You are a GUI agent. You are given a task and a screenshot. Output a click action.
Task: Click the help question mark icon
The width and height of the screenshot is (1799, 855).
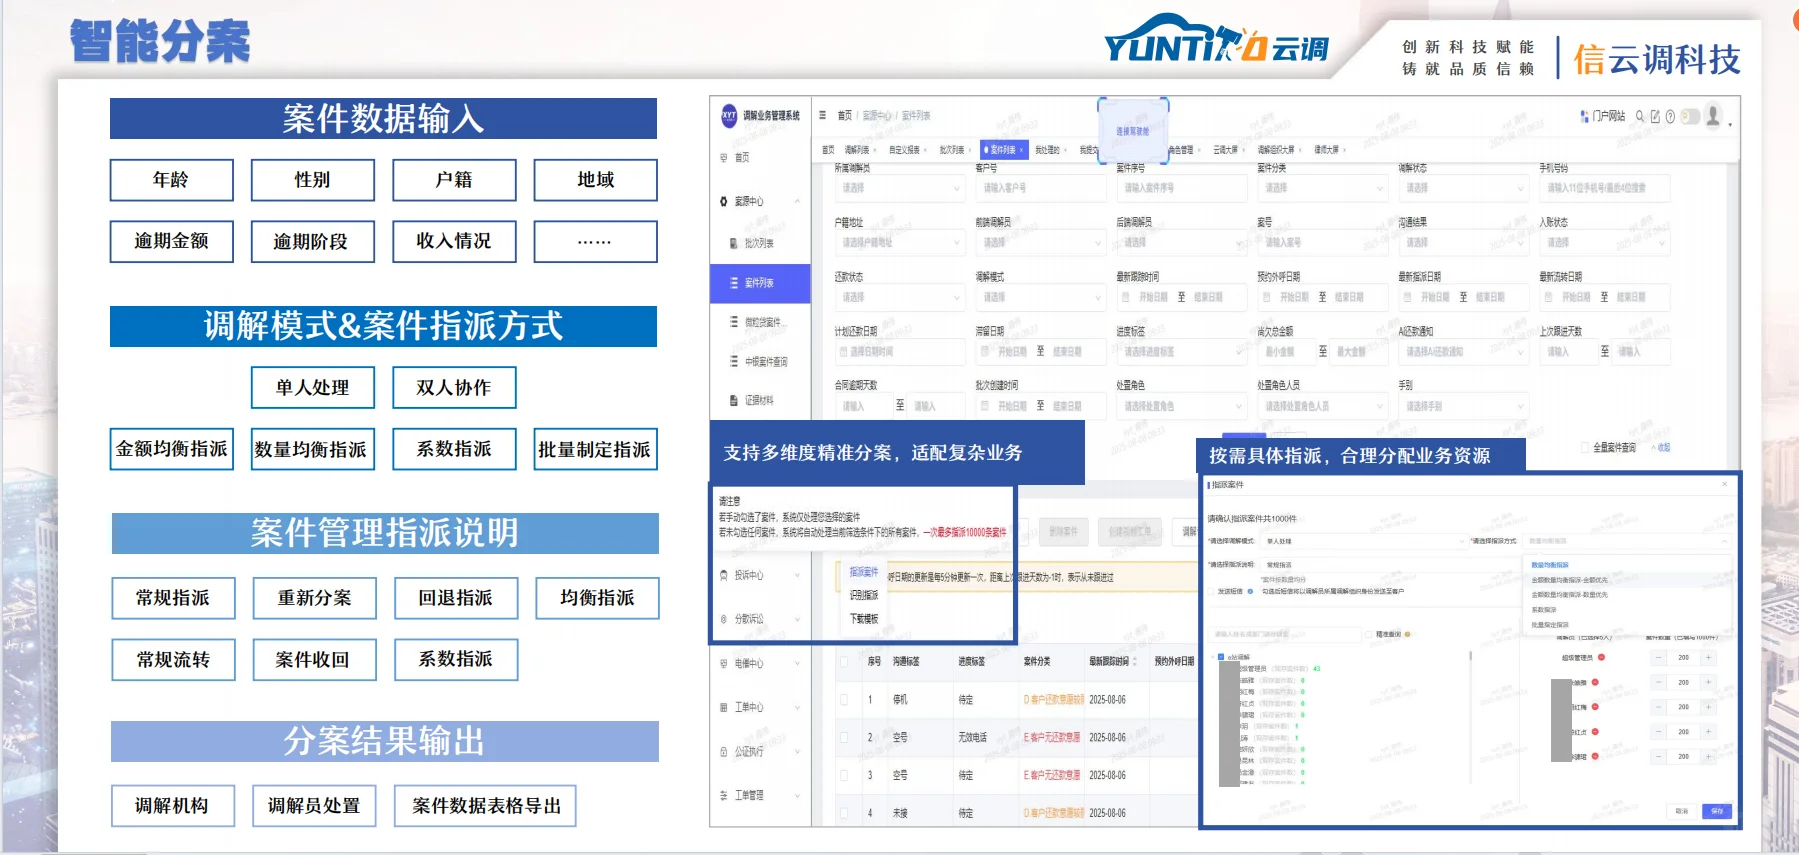click(x=1670, y=116)
